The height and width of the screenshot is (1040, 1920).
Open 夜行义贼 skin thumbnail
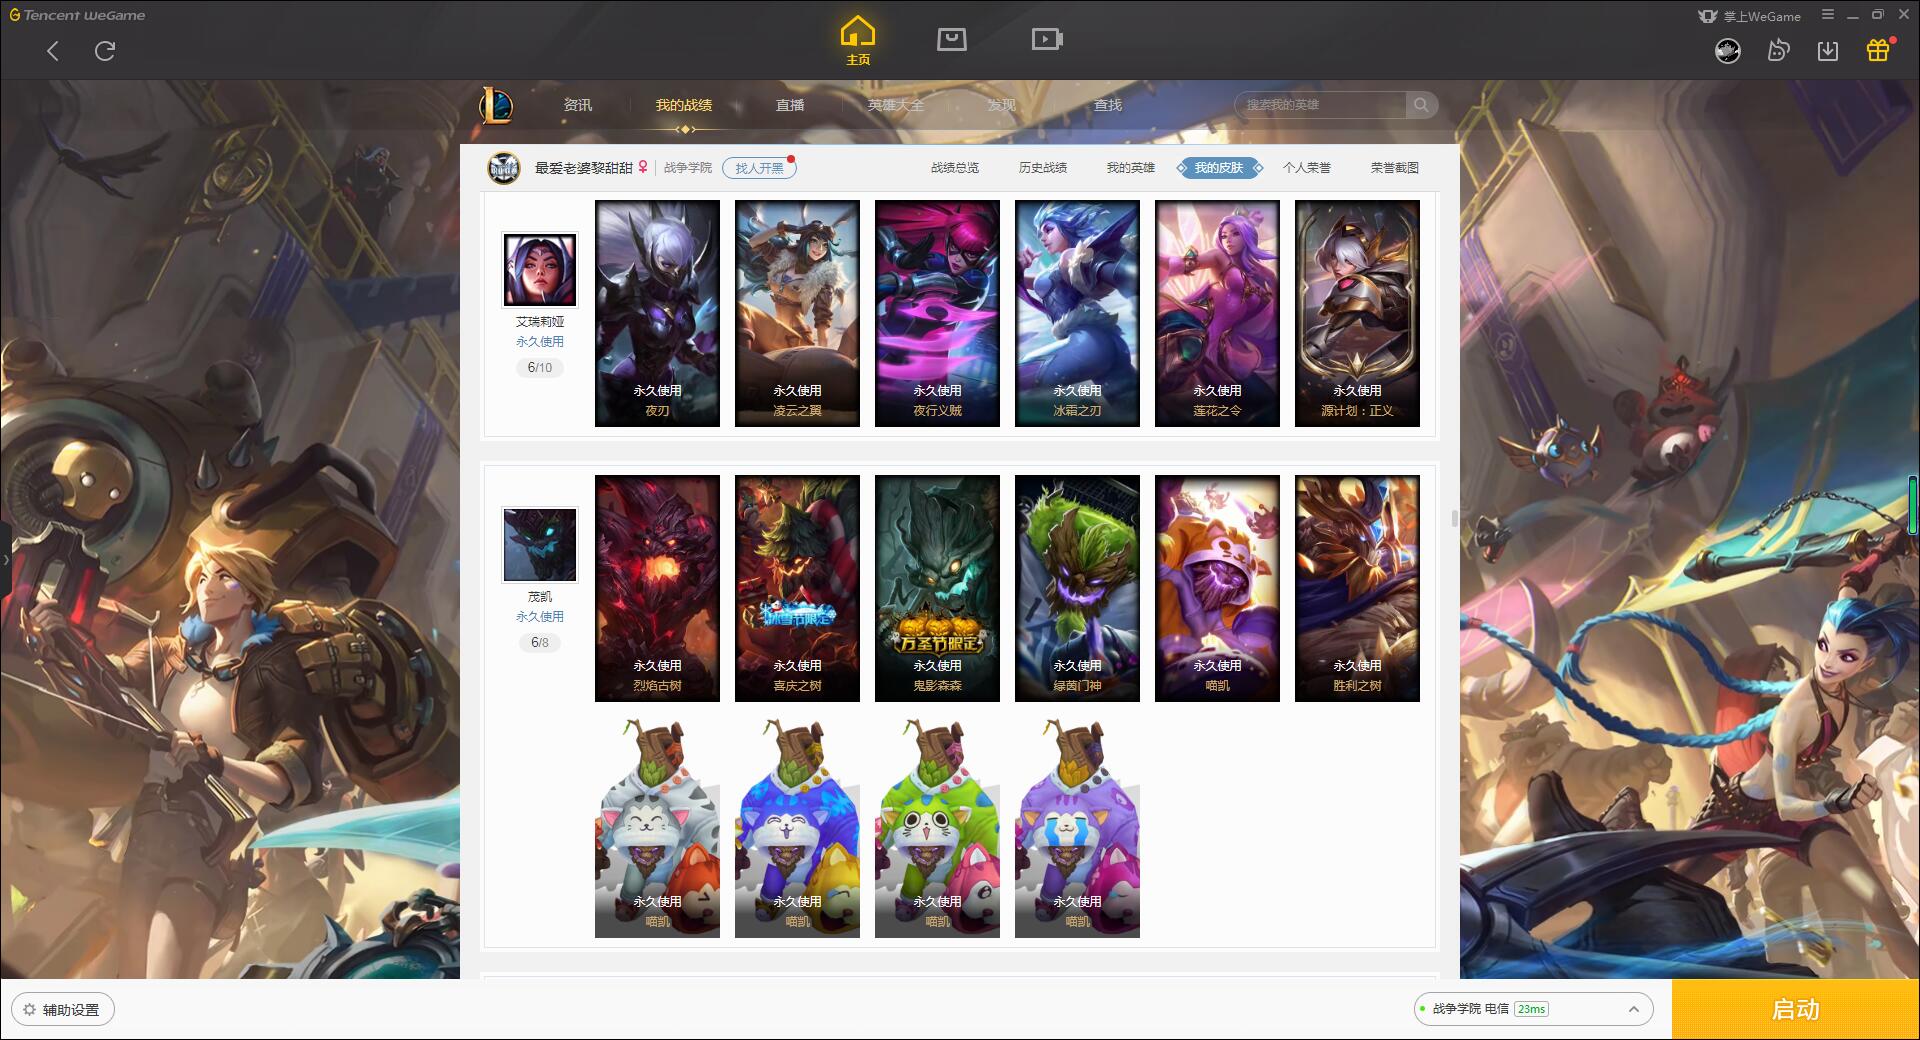(937, 313)
